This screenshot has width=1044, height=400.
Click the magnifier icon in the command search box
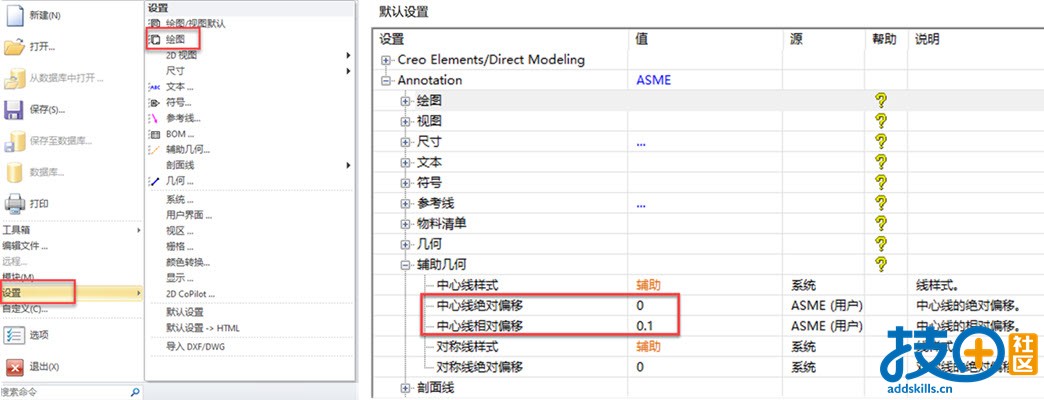pyautogui.click(x=134, y=392)
